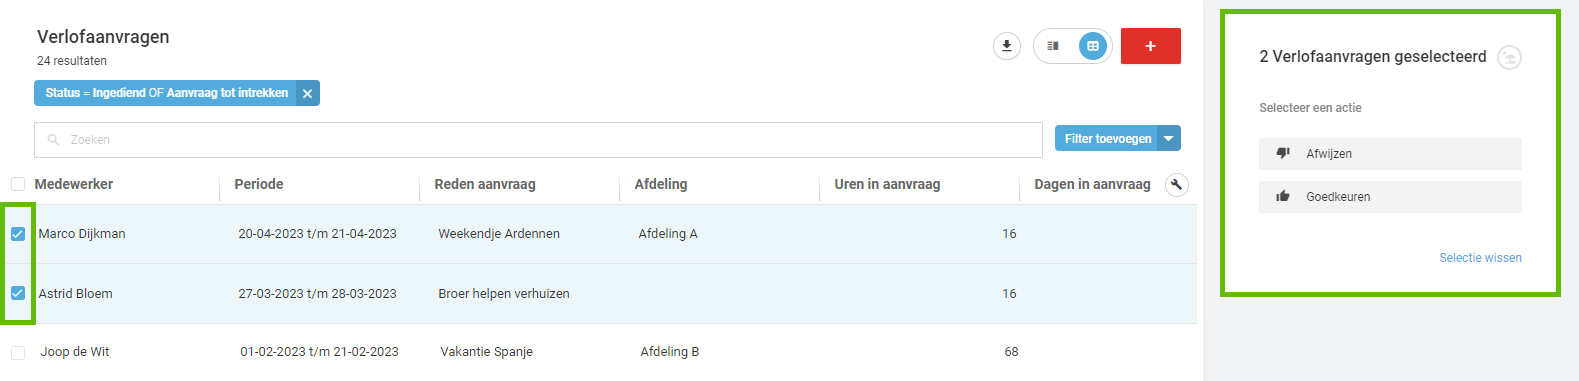Sort by the Afdeling column header

(661, 184)
